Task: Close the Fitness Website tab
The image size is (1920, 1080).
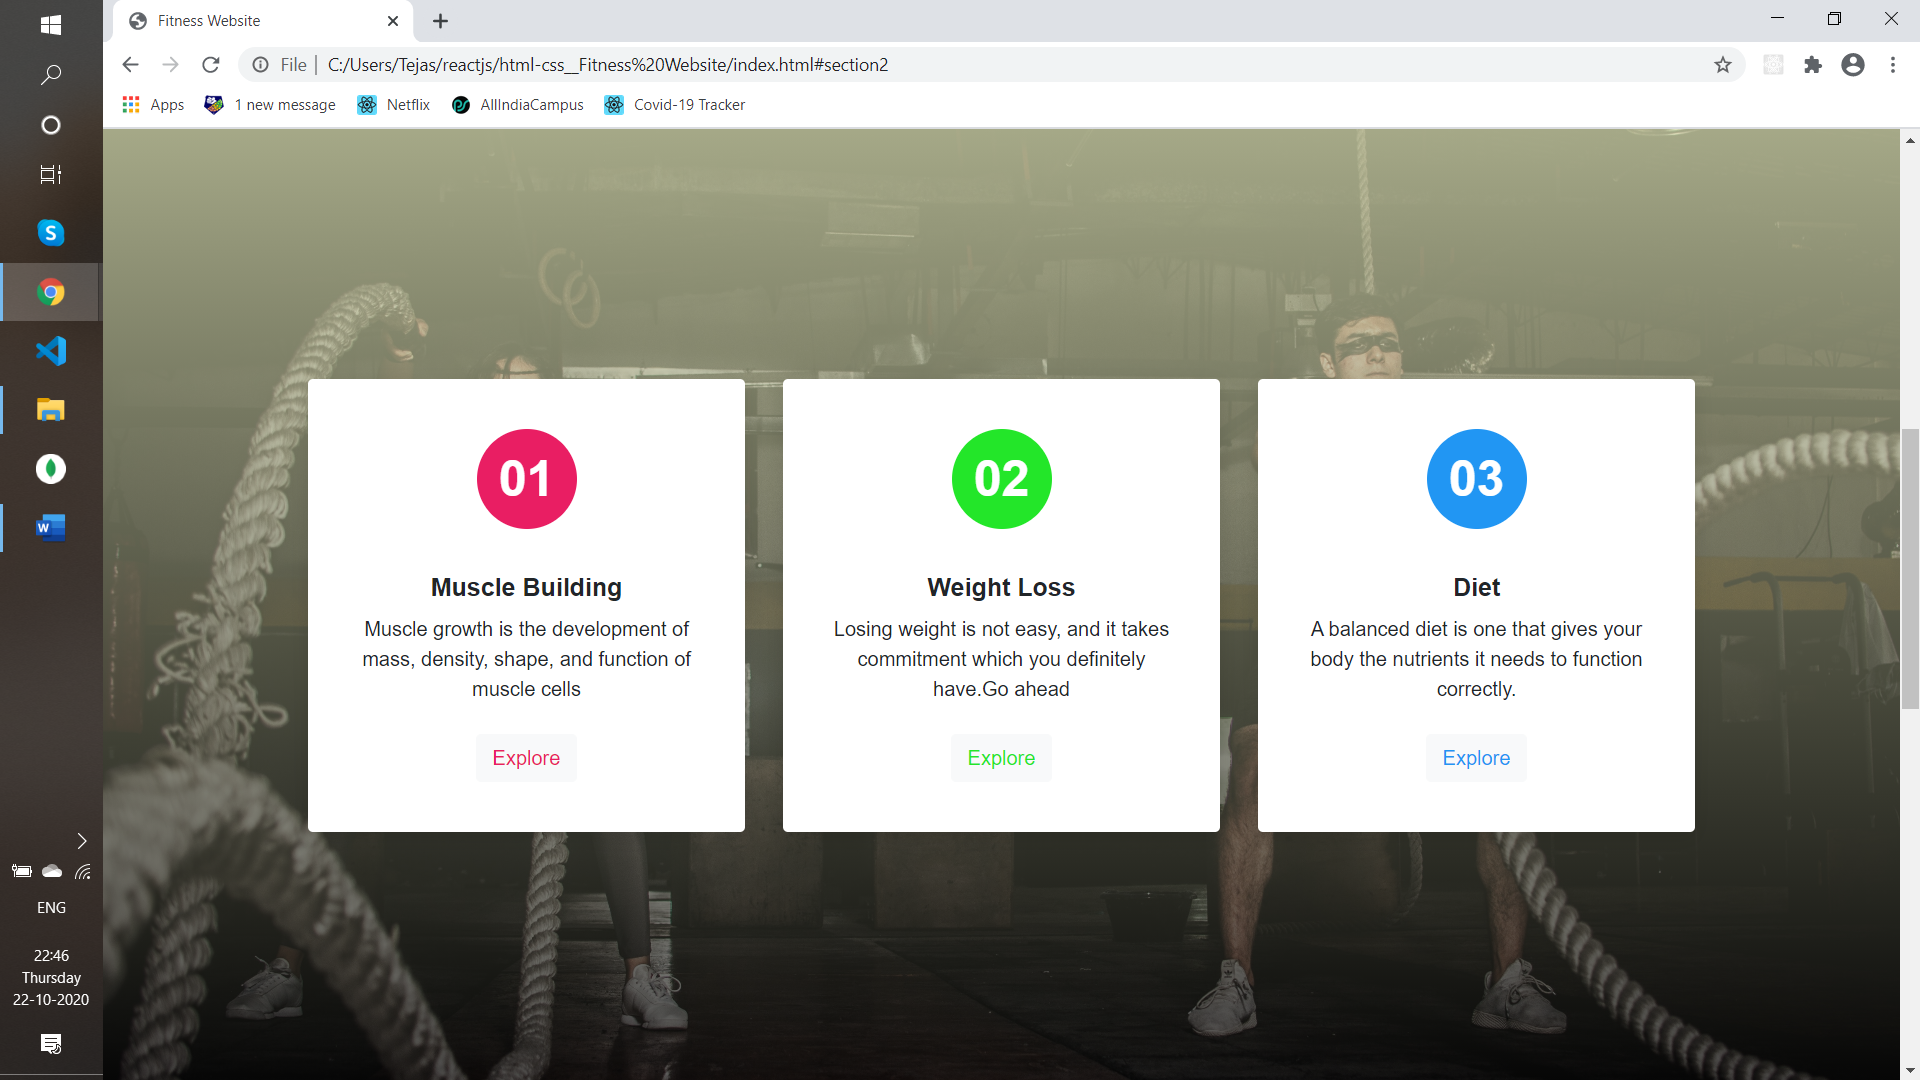Action: click(393, 21)
